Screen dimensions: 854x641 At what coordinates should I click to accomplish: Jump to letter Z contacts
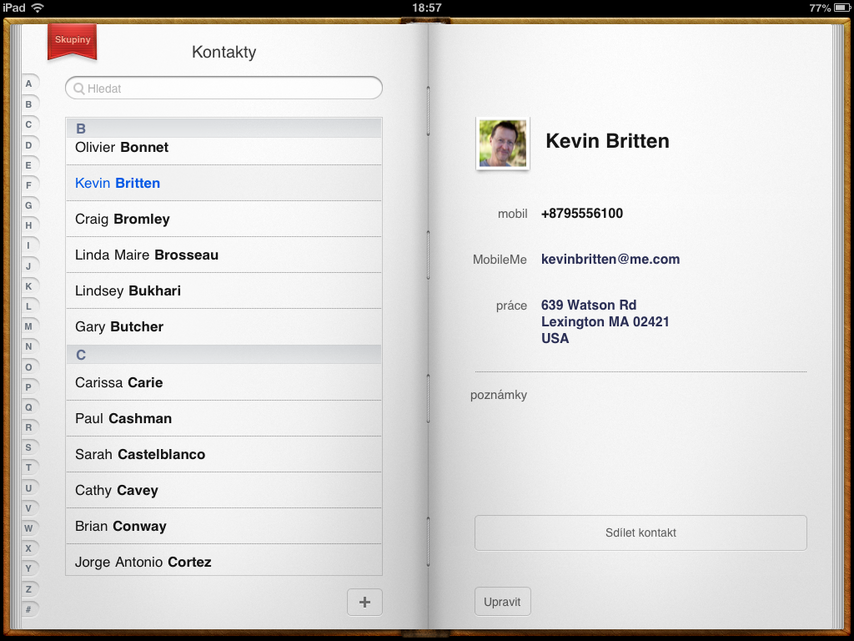pos(28,587)
